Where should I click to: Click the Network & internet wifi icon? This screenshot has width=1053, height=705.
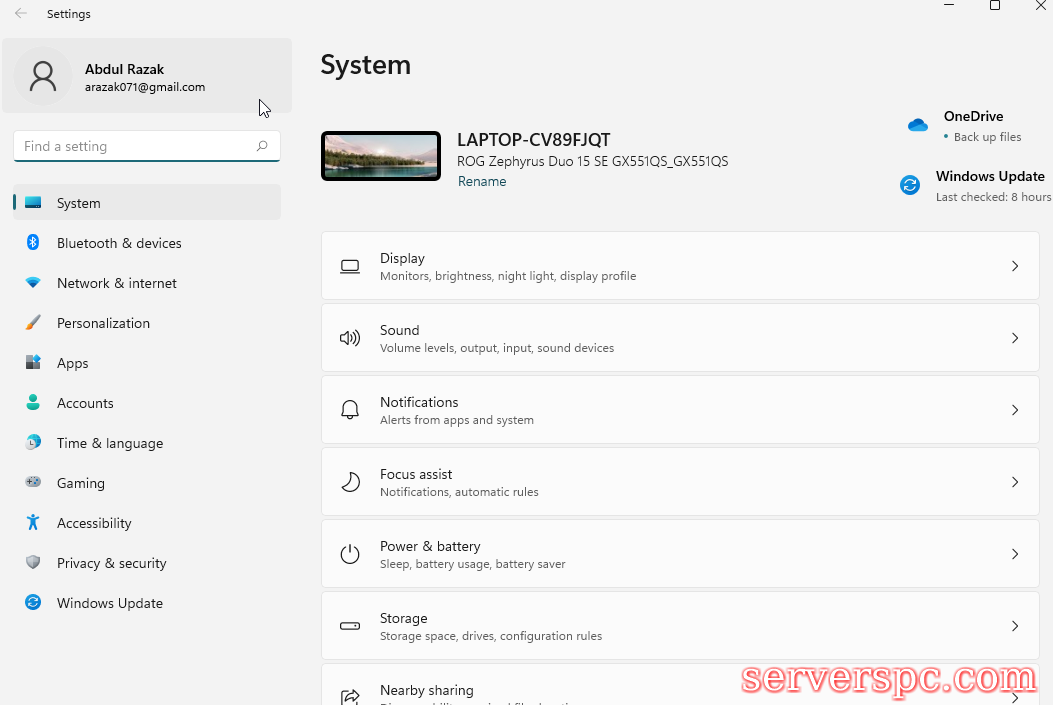[33, 283]
